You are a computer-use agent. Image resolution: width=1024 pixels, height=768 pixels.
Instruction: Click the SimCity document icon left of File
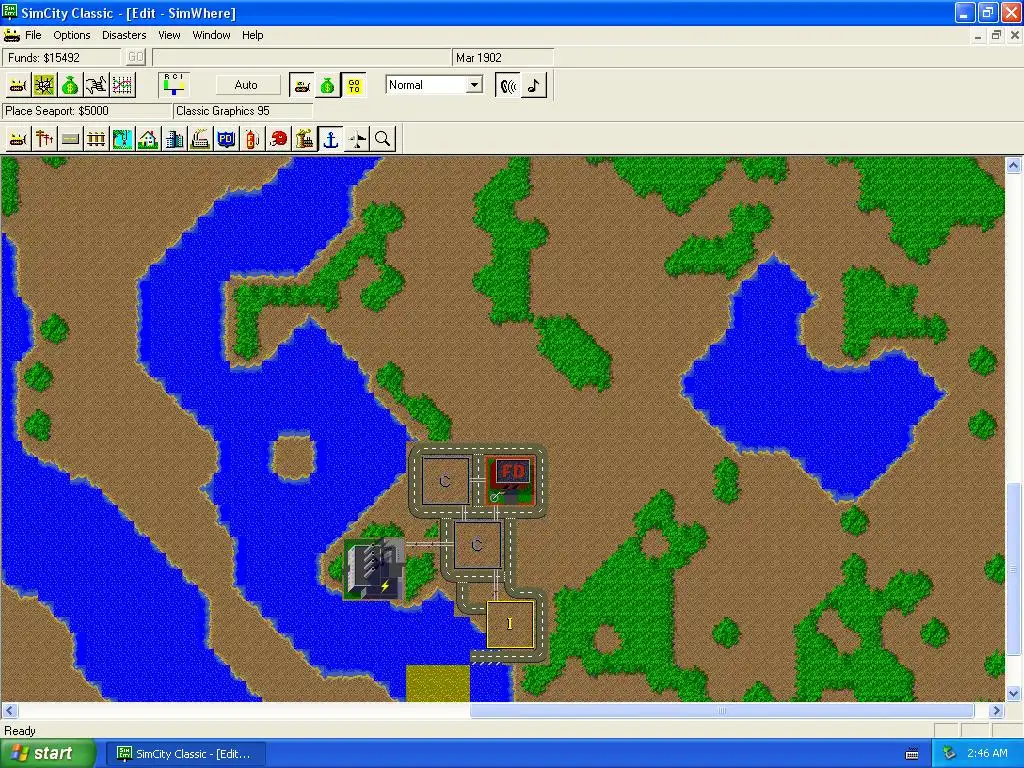(12, 35)
